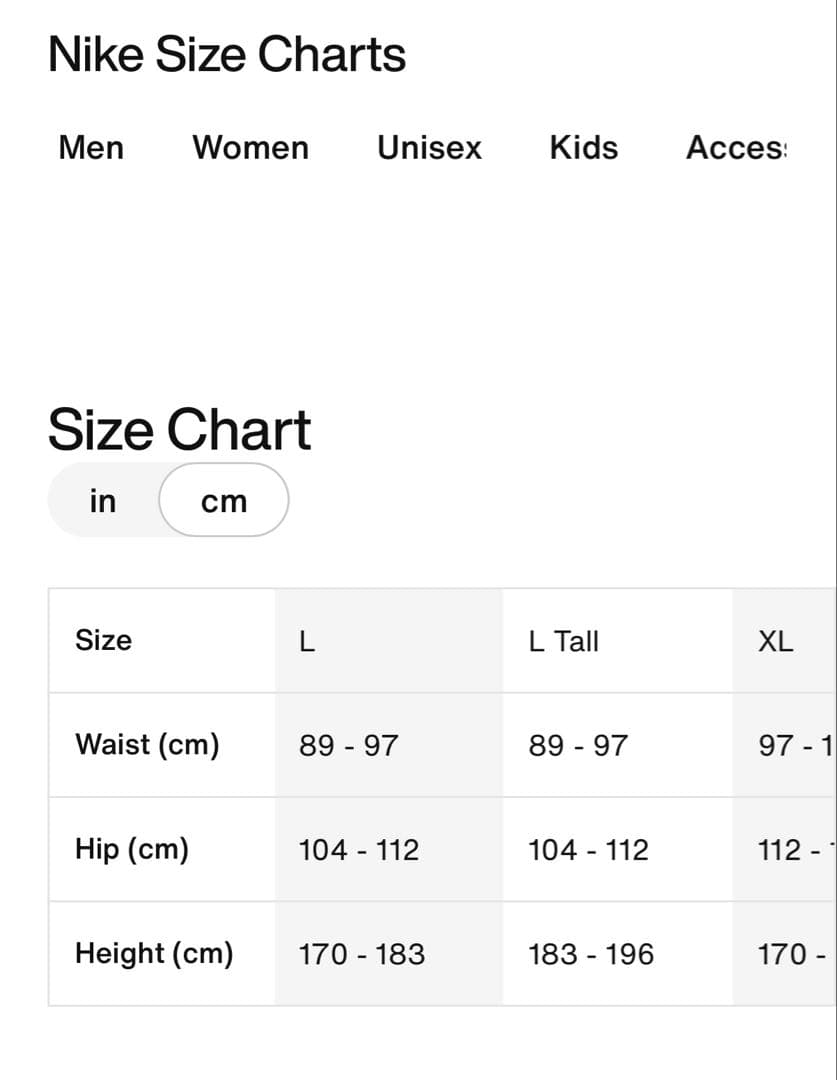The height and width of the screenshot is (1080, 837).
Task: Click the L Tall height value 183 - 196
Action: (591, 955)
